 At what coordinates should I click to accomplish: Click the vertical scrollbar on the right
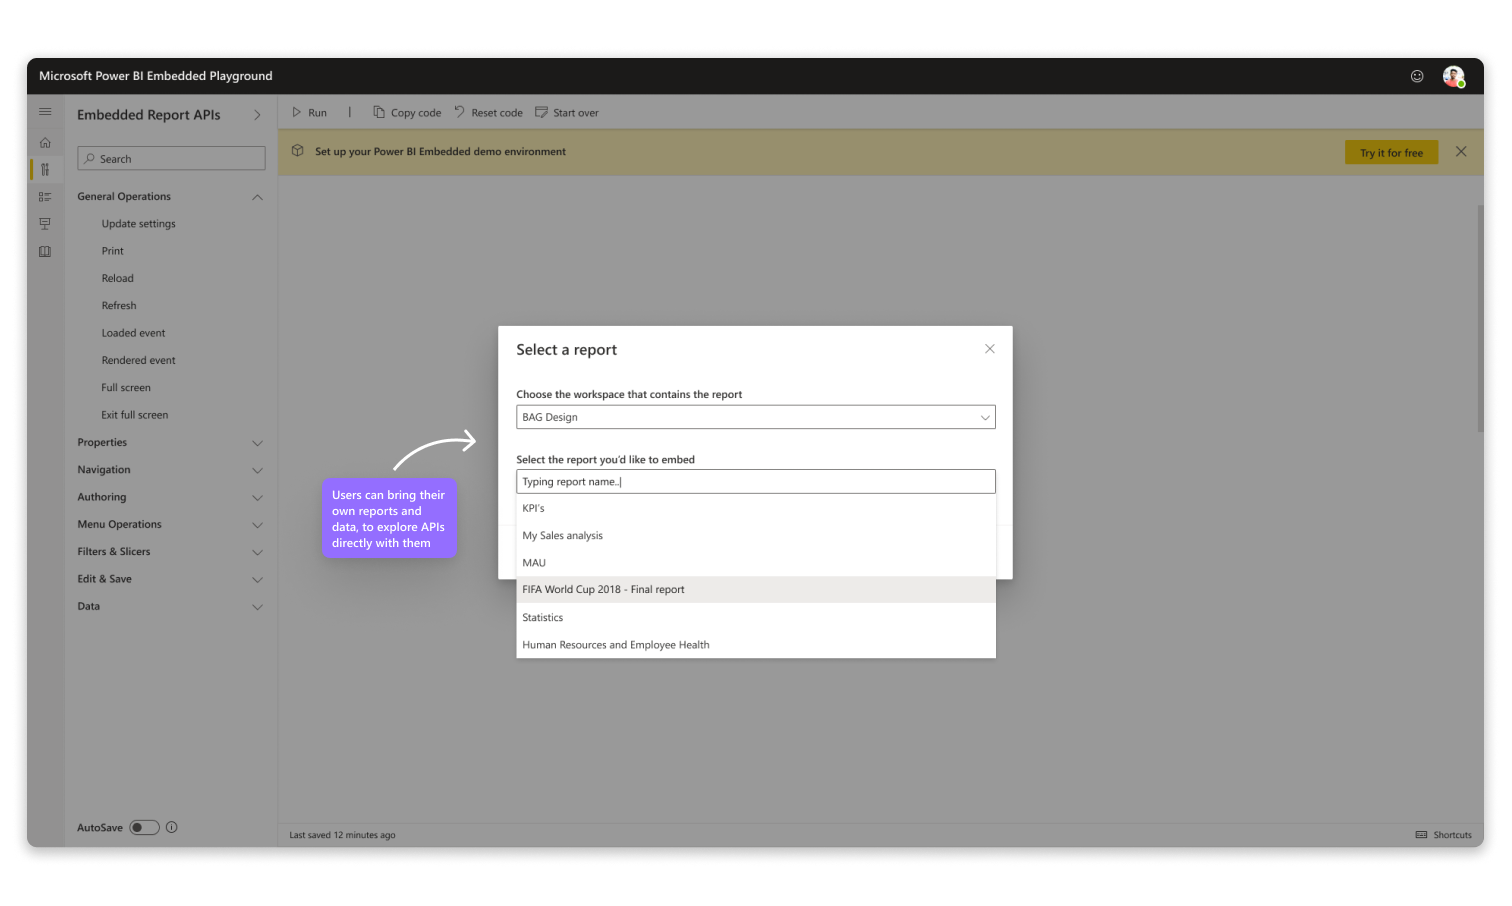pyautogui.click(x=1480, y=318)
